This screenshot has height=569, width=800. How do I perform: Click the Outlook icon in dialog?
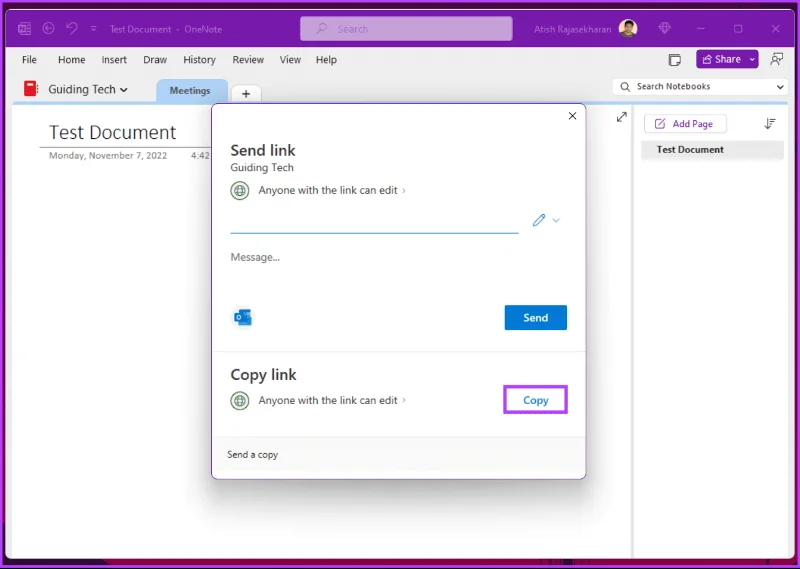tap(242, 317)
